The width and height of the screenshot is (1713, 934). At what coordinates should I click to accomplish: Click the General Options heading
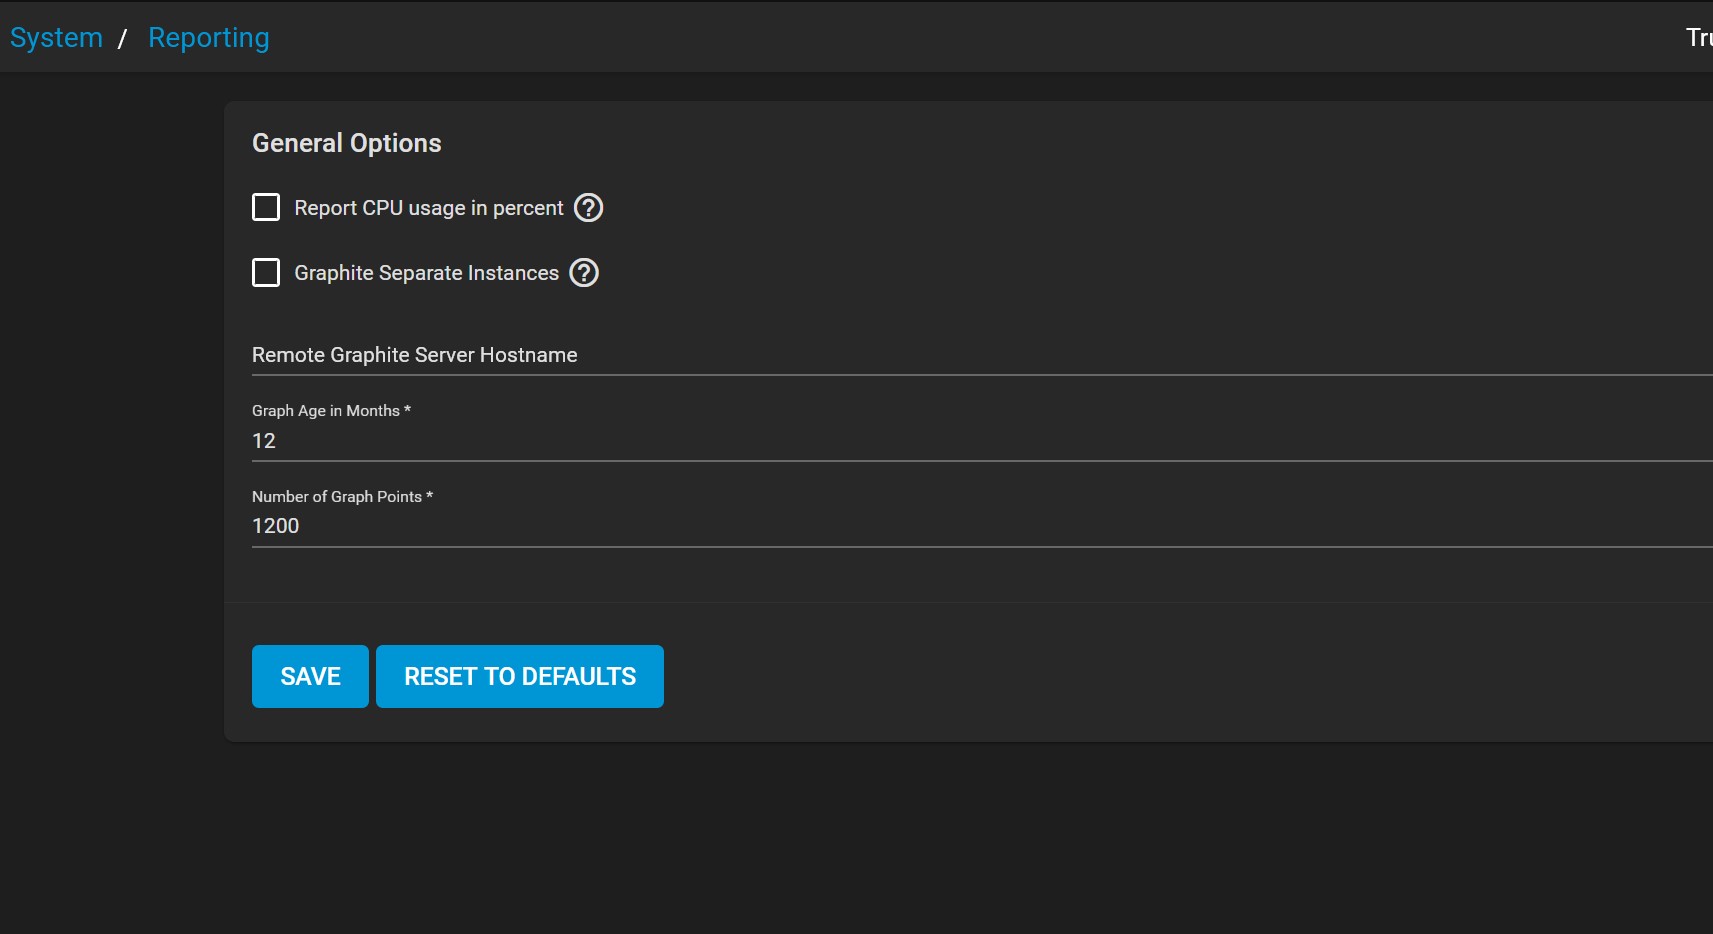(346, 143)
